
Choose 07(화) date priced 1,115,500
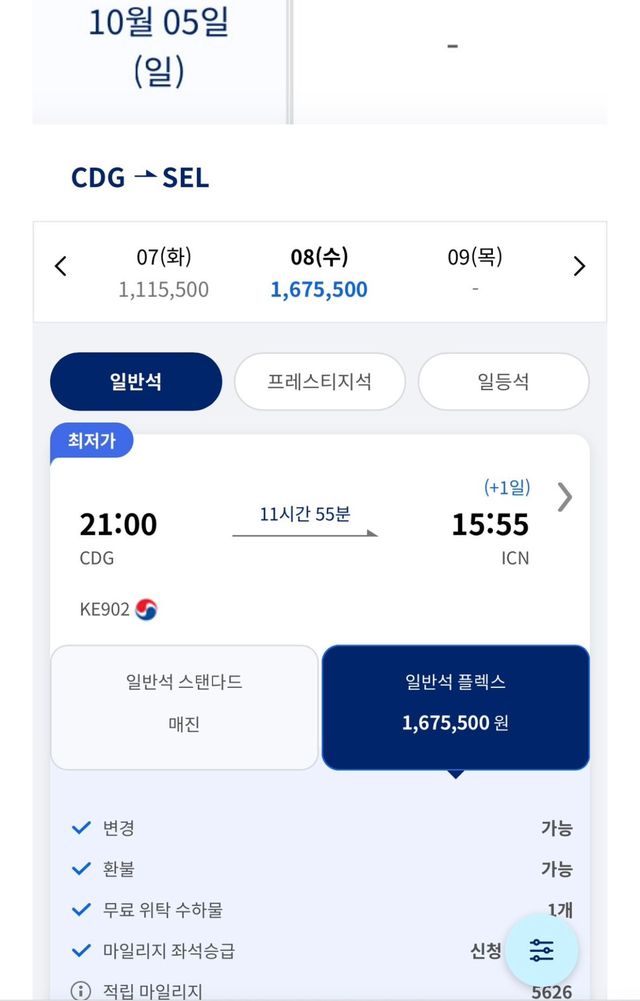(x=164, y=273)
